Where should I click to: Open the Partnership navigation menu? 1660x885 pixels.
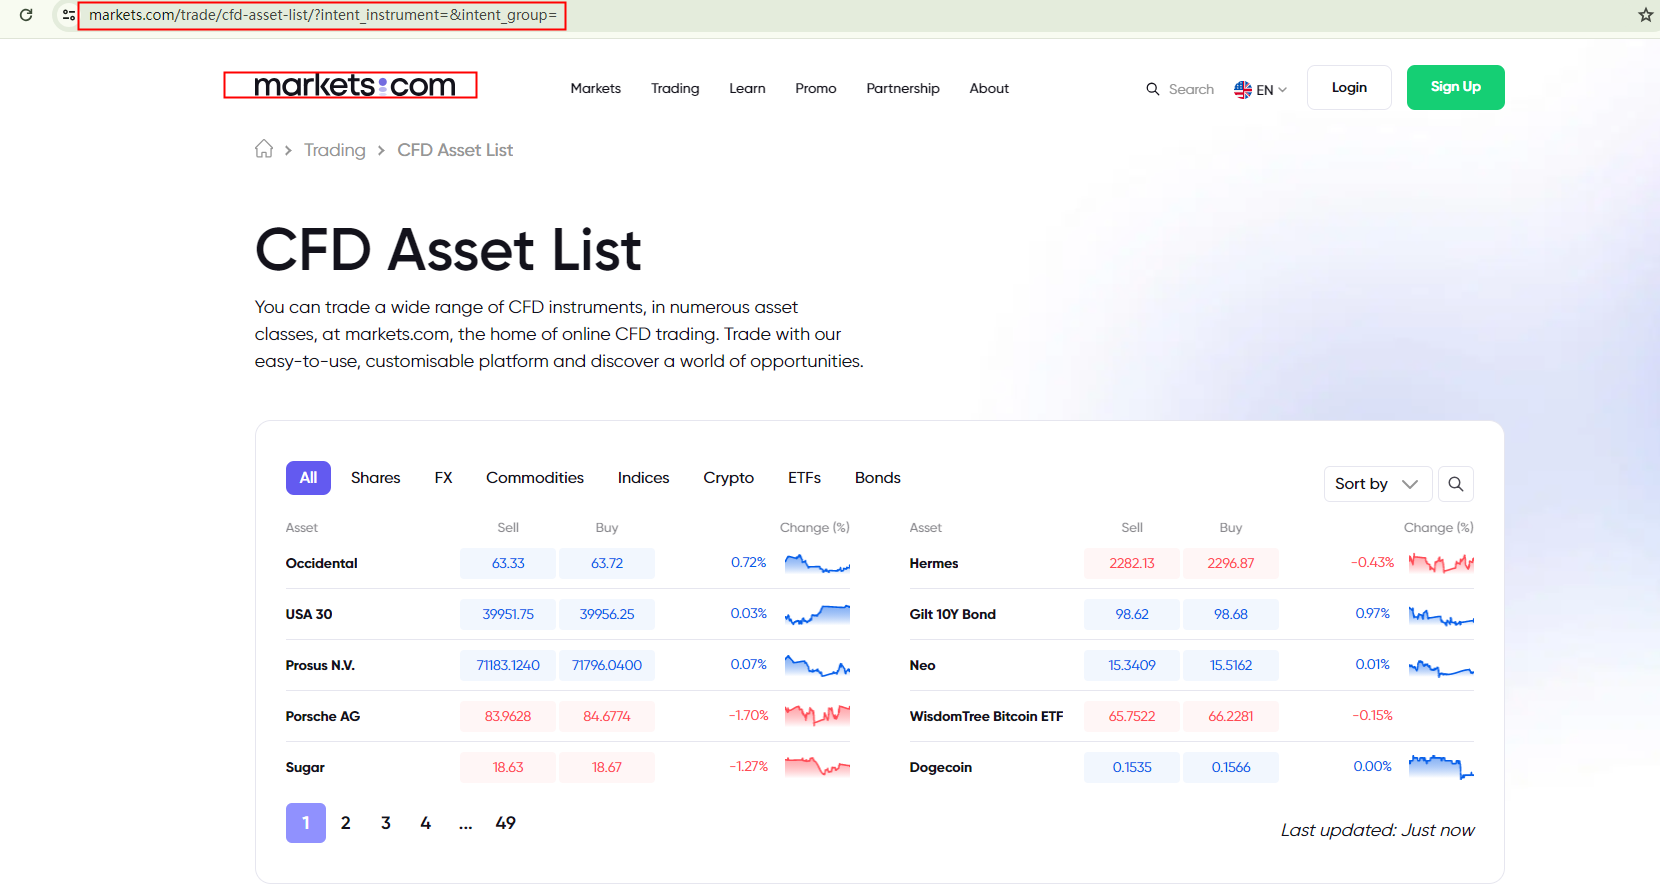click(903, 88)
